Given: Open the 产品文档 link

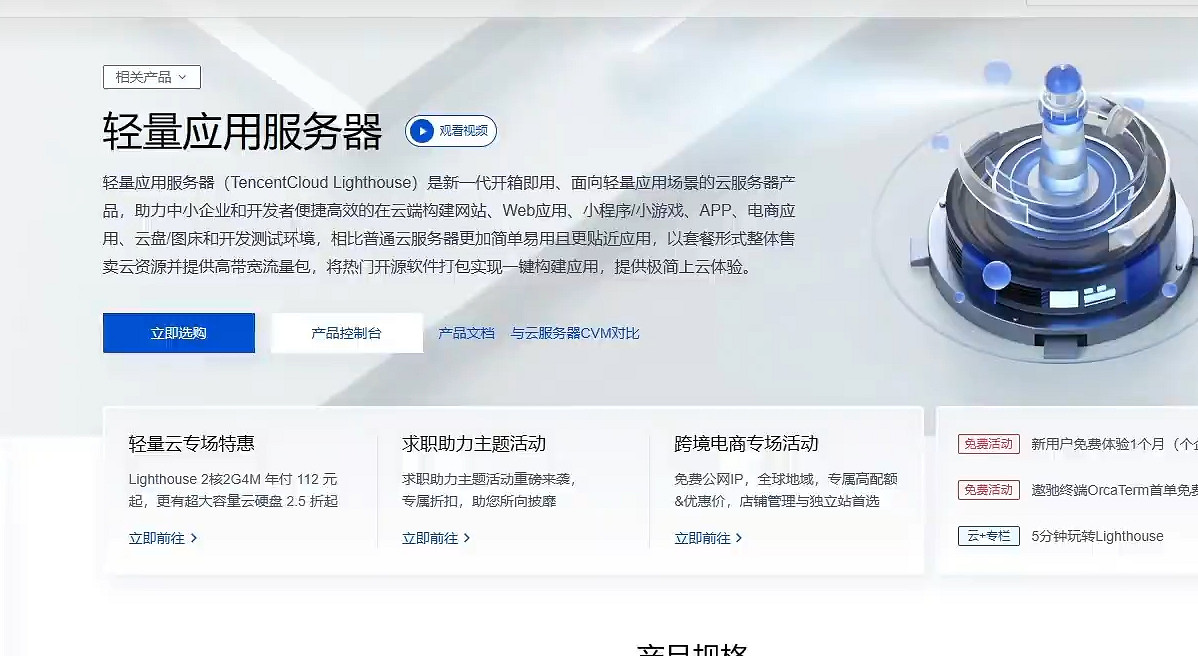Looking at the screenshot, I should 466,333.
